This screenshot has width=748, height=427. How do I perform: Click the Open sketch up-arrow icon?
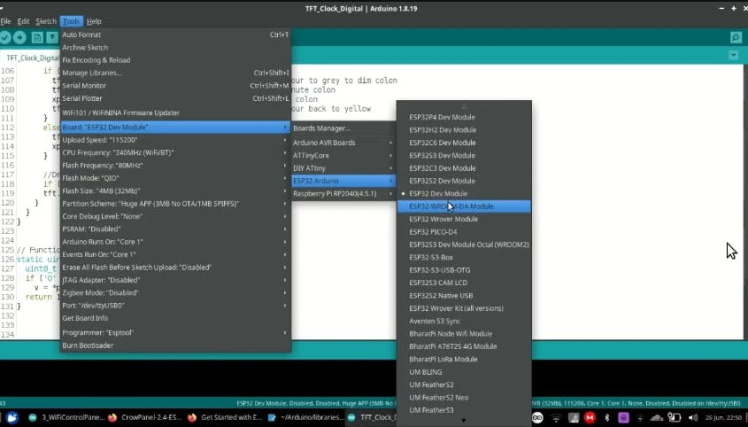pos(52,37)
